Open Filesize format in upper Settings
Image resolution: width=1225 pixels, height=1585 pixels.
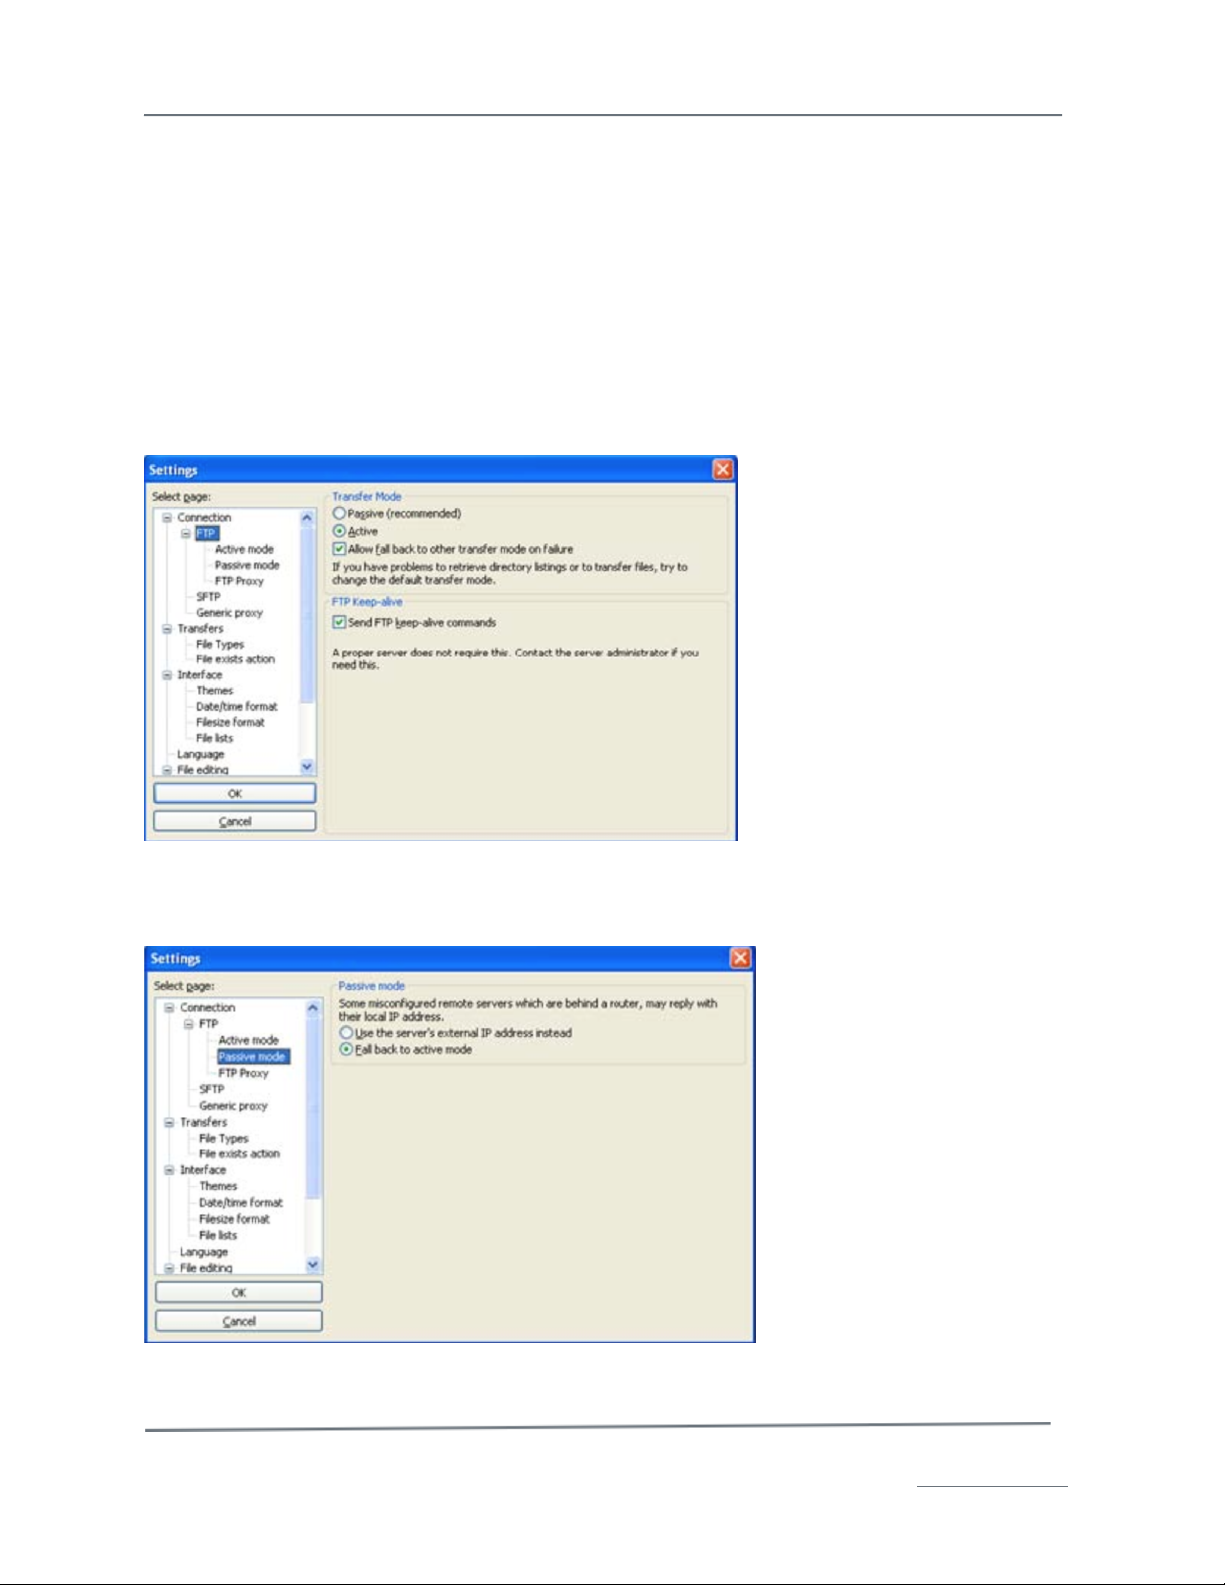pyautogui.click(x=230, y=722)
